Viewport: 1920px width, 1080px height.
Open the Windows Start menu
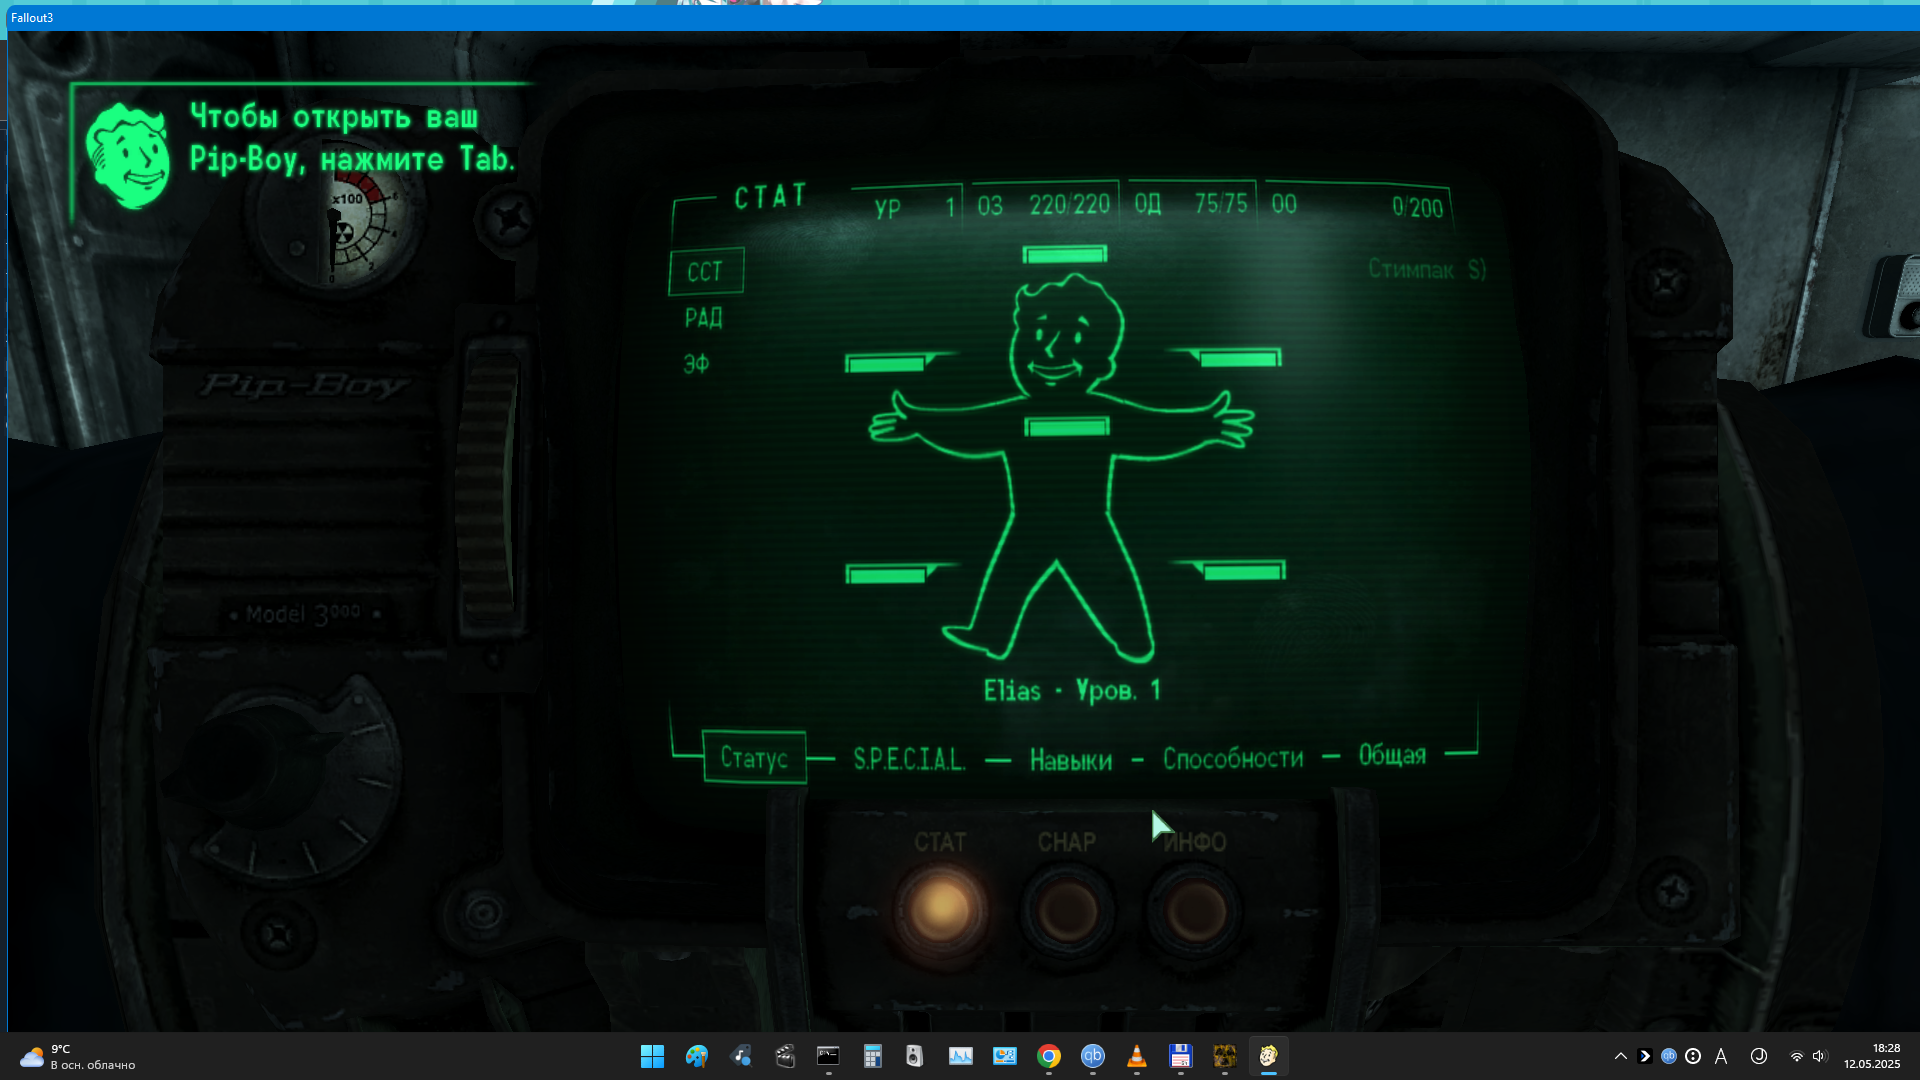[x=652, y=1056]
